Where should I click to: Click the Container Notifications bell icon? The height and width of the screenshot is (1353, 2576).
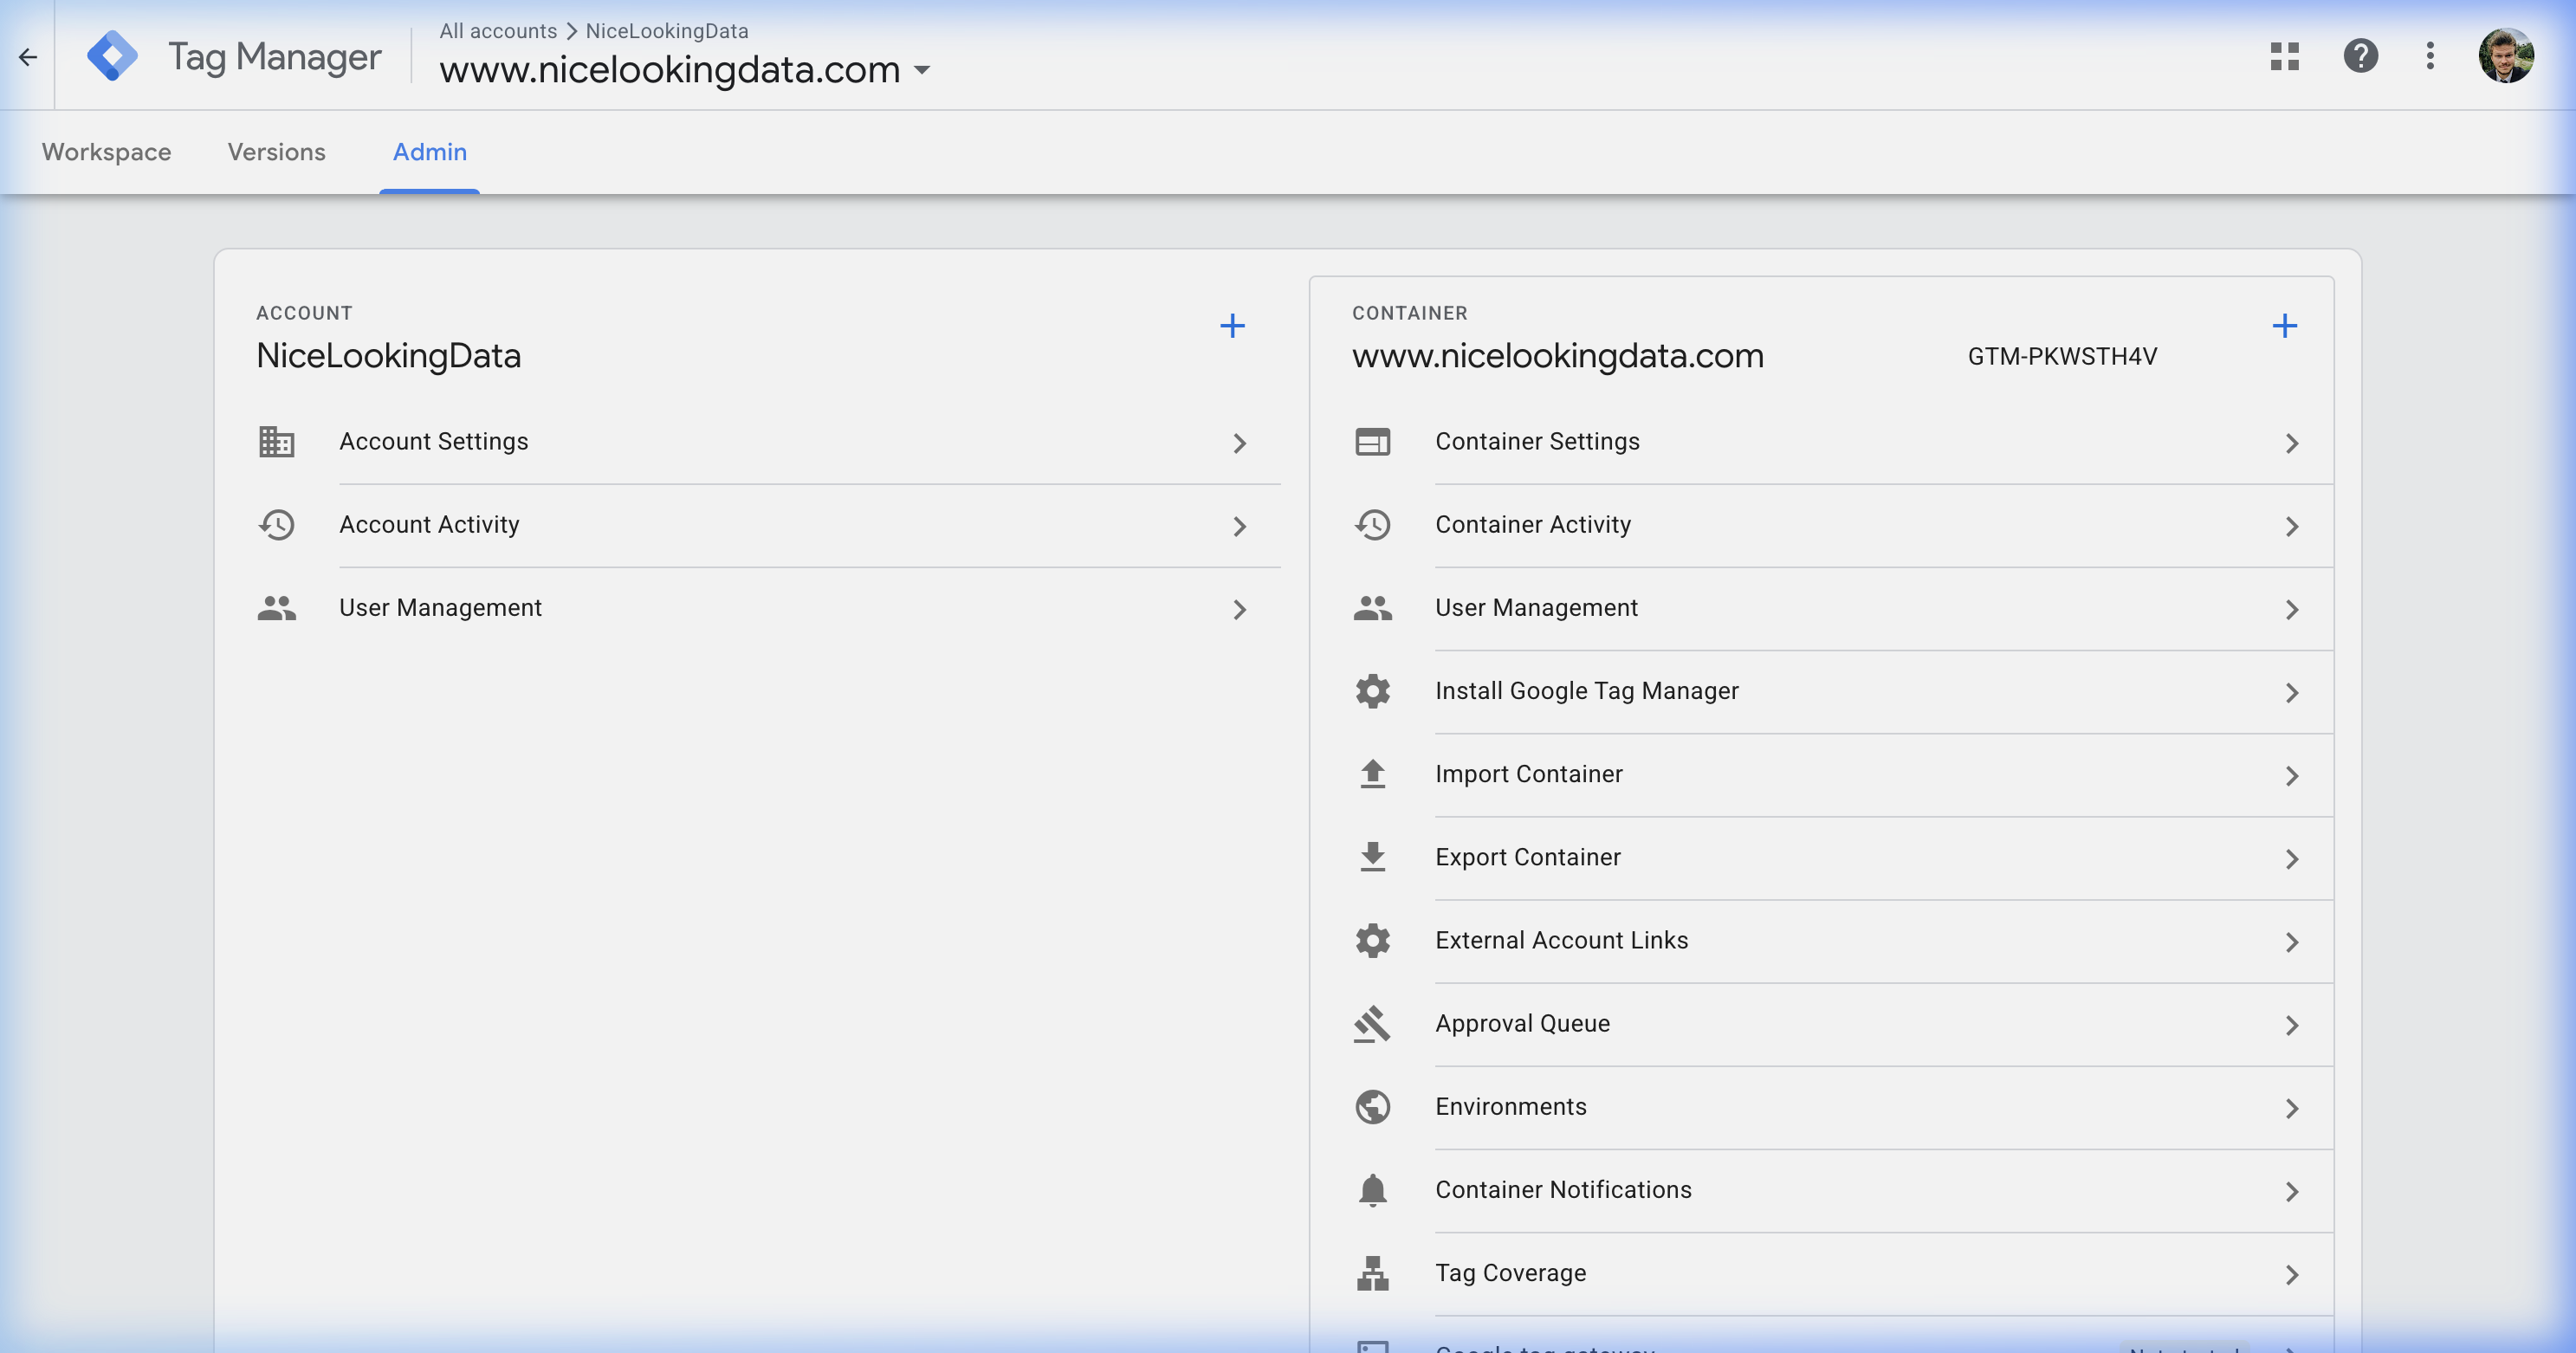point(1373,1190)
